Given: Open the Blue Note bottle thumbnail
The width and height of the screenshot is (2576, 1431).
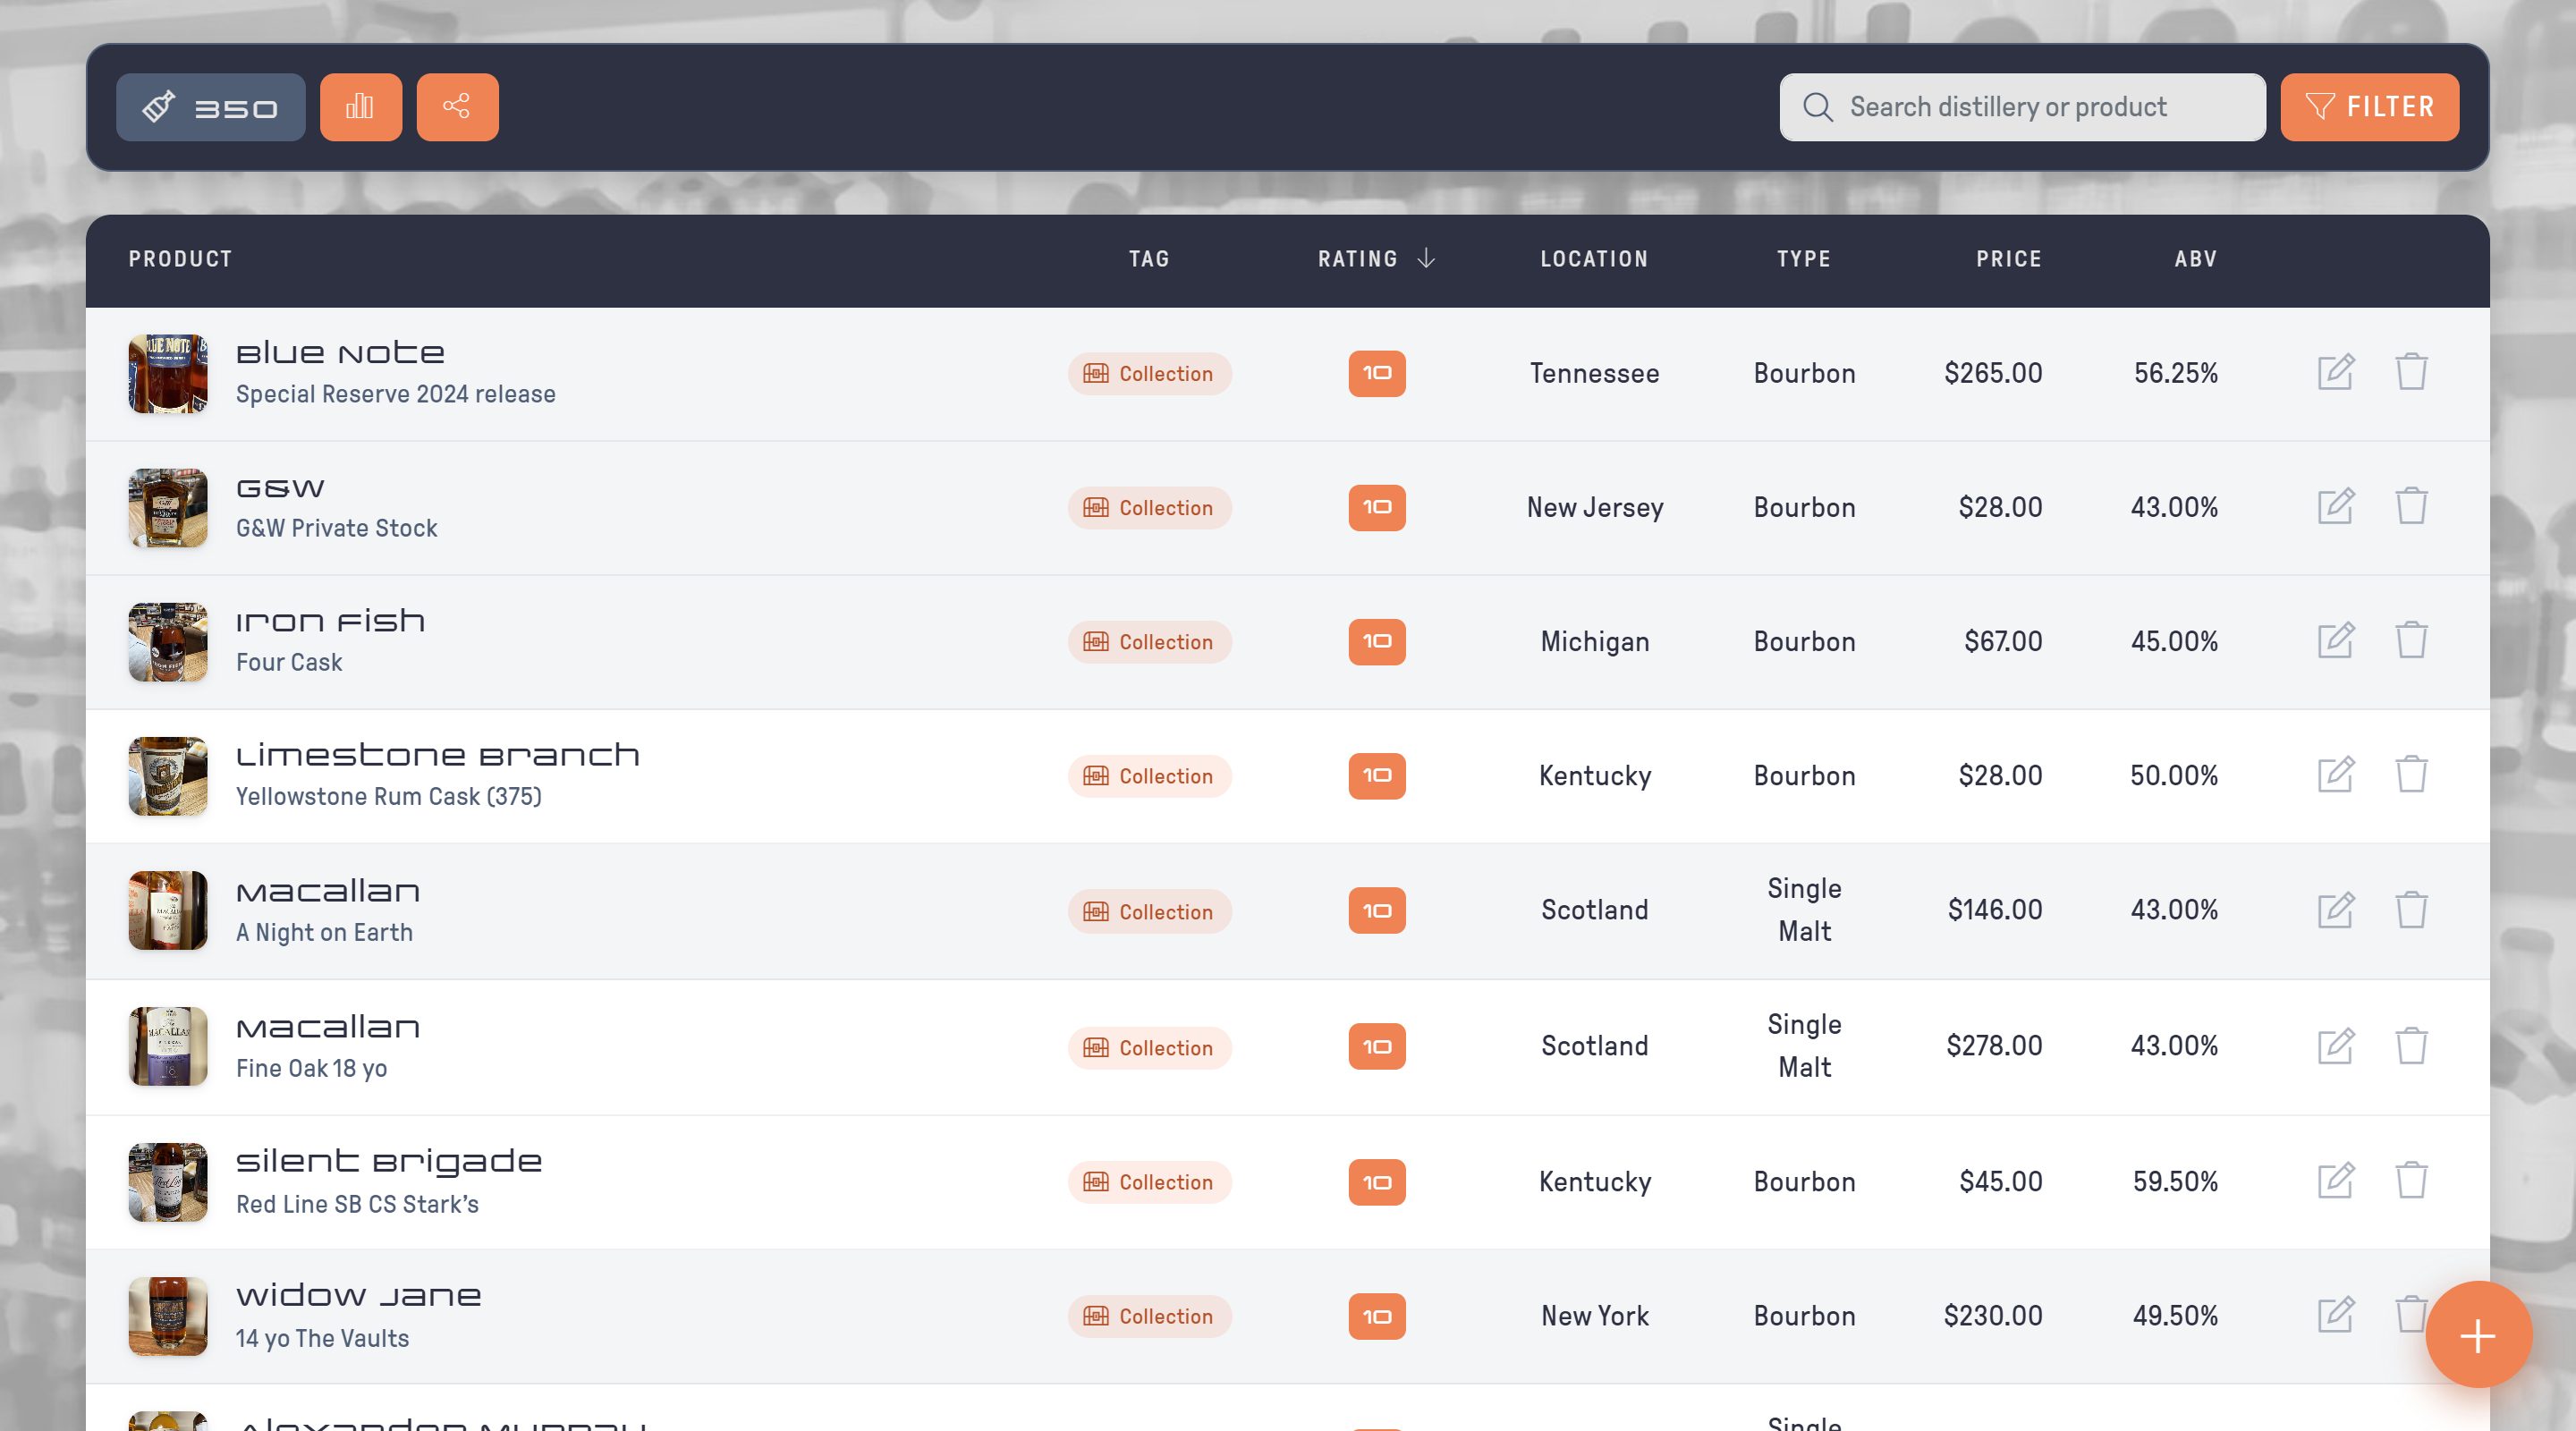Looking at the screenshot, I should coord(168,374).
